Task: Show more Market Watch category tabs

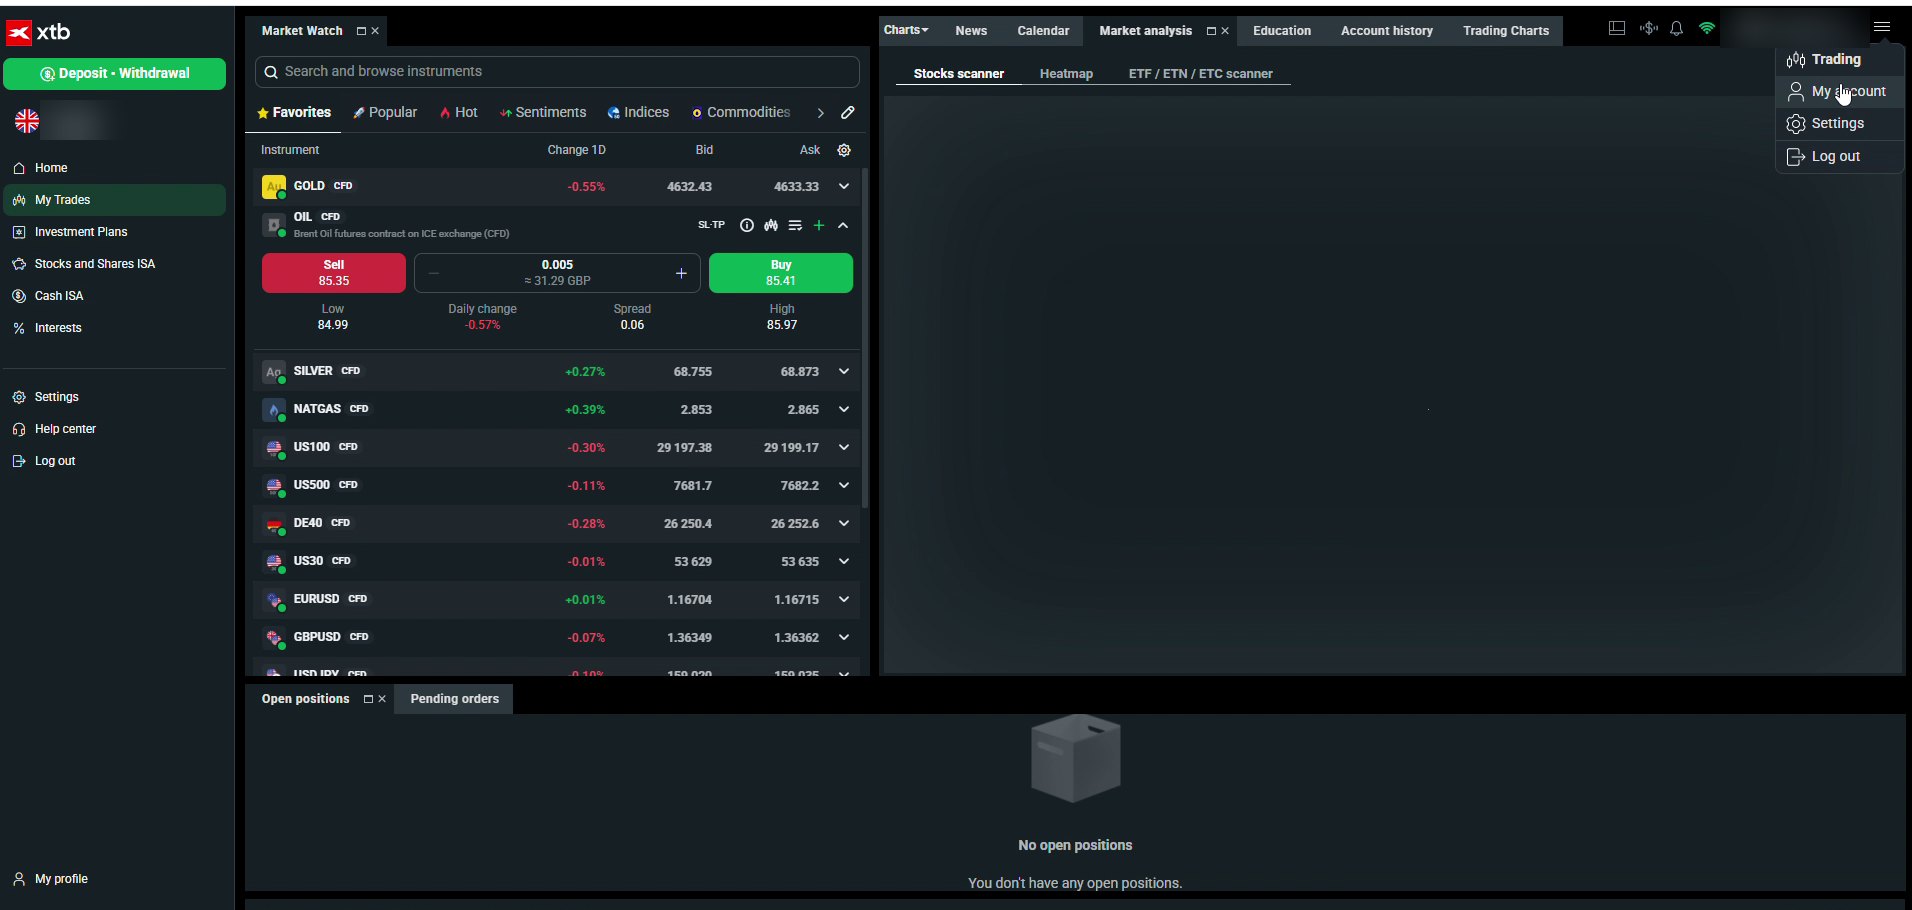Action: coord(820,113)
